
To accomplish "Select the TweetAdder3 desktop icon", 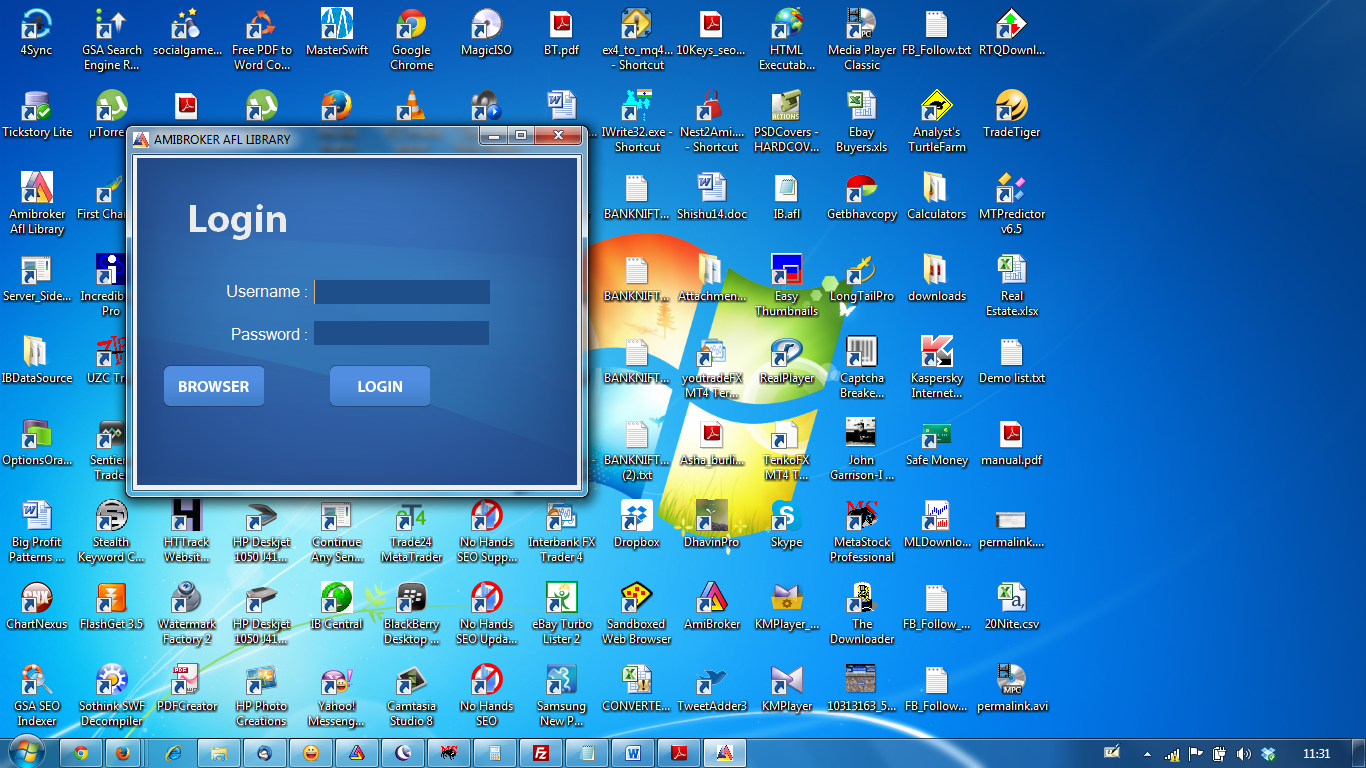I will pos(712,688).
